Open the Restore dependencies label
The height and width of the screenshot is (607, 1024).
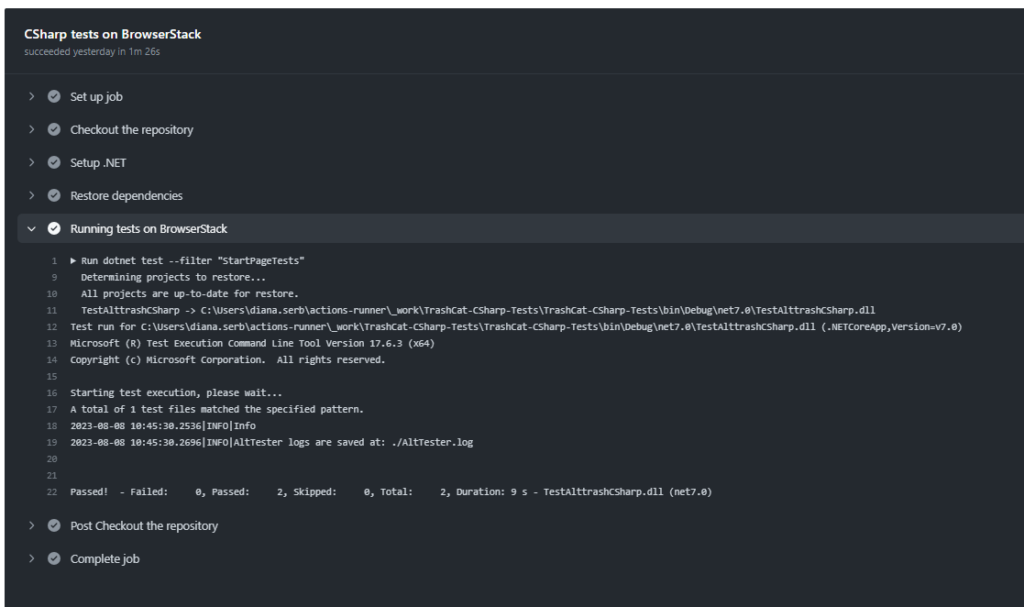click(x=127, y=195)
